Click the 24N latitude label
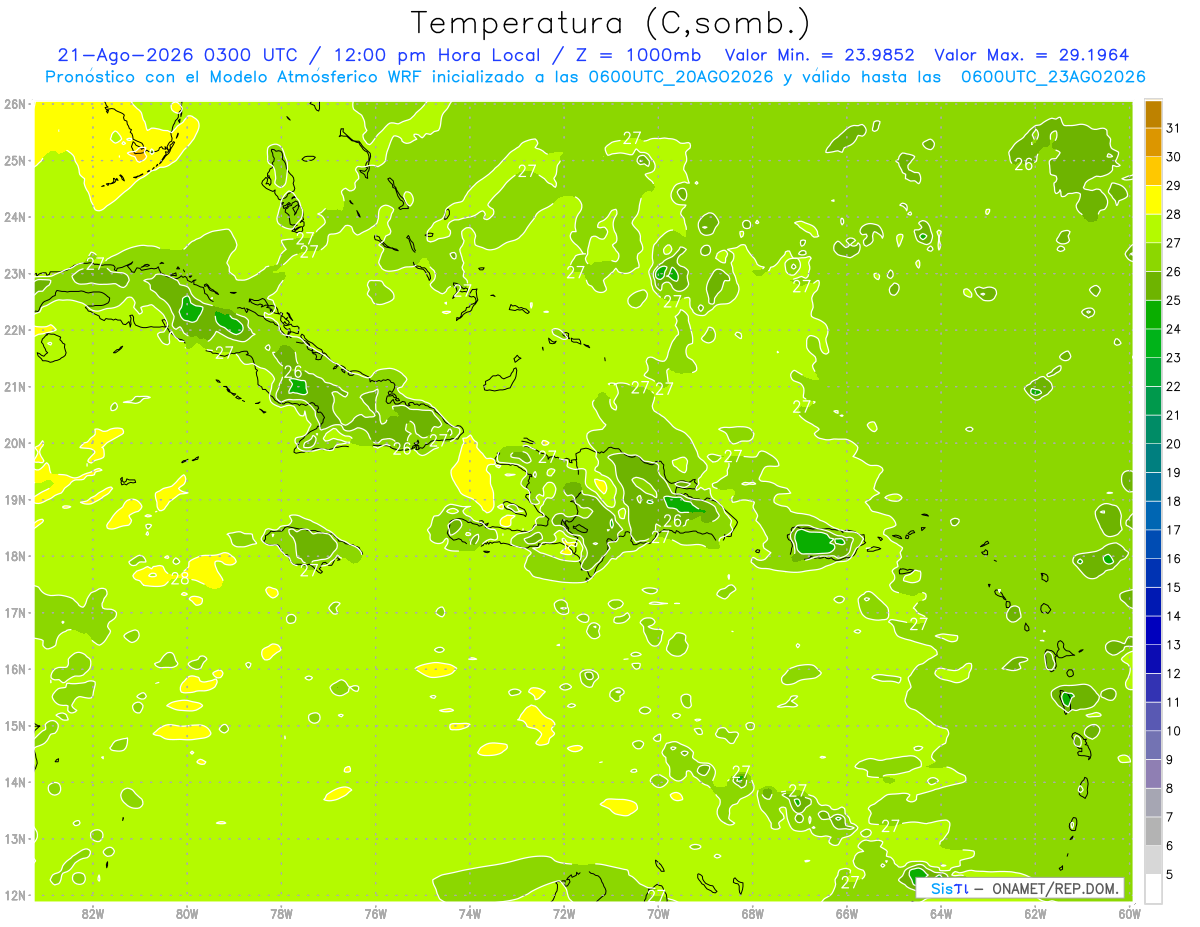Screen dimensions: 1200x927 [x=14, y=217]
